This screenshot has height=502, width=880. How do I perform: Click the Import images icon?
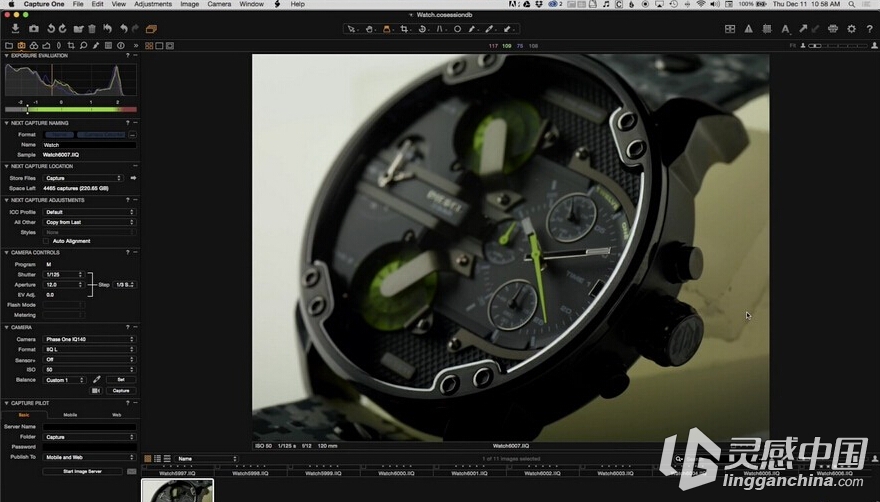(15, 29)
